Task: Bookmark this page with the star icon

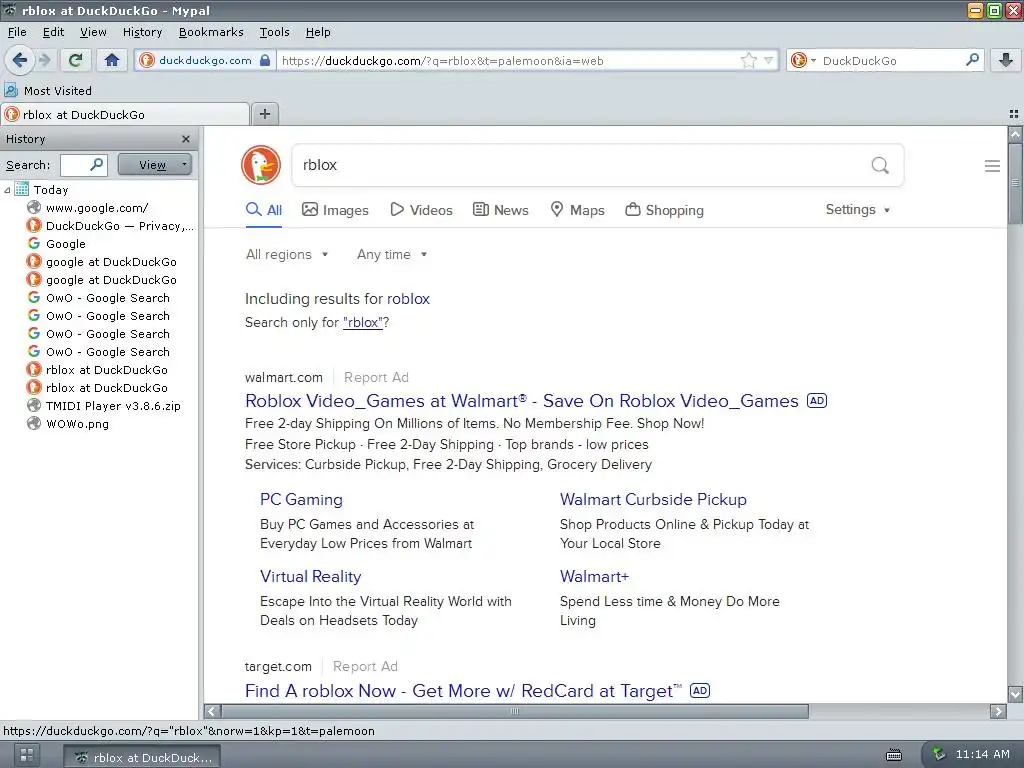Action: (x=748, y=61)
